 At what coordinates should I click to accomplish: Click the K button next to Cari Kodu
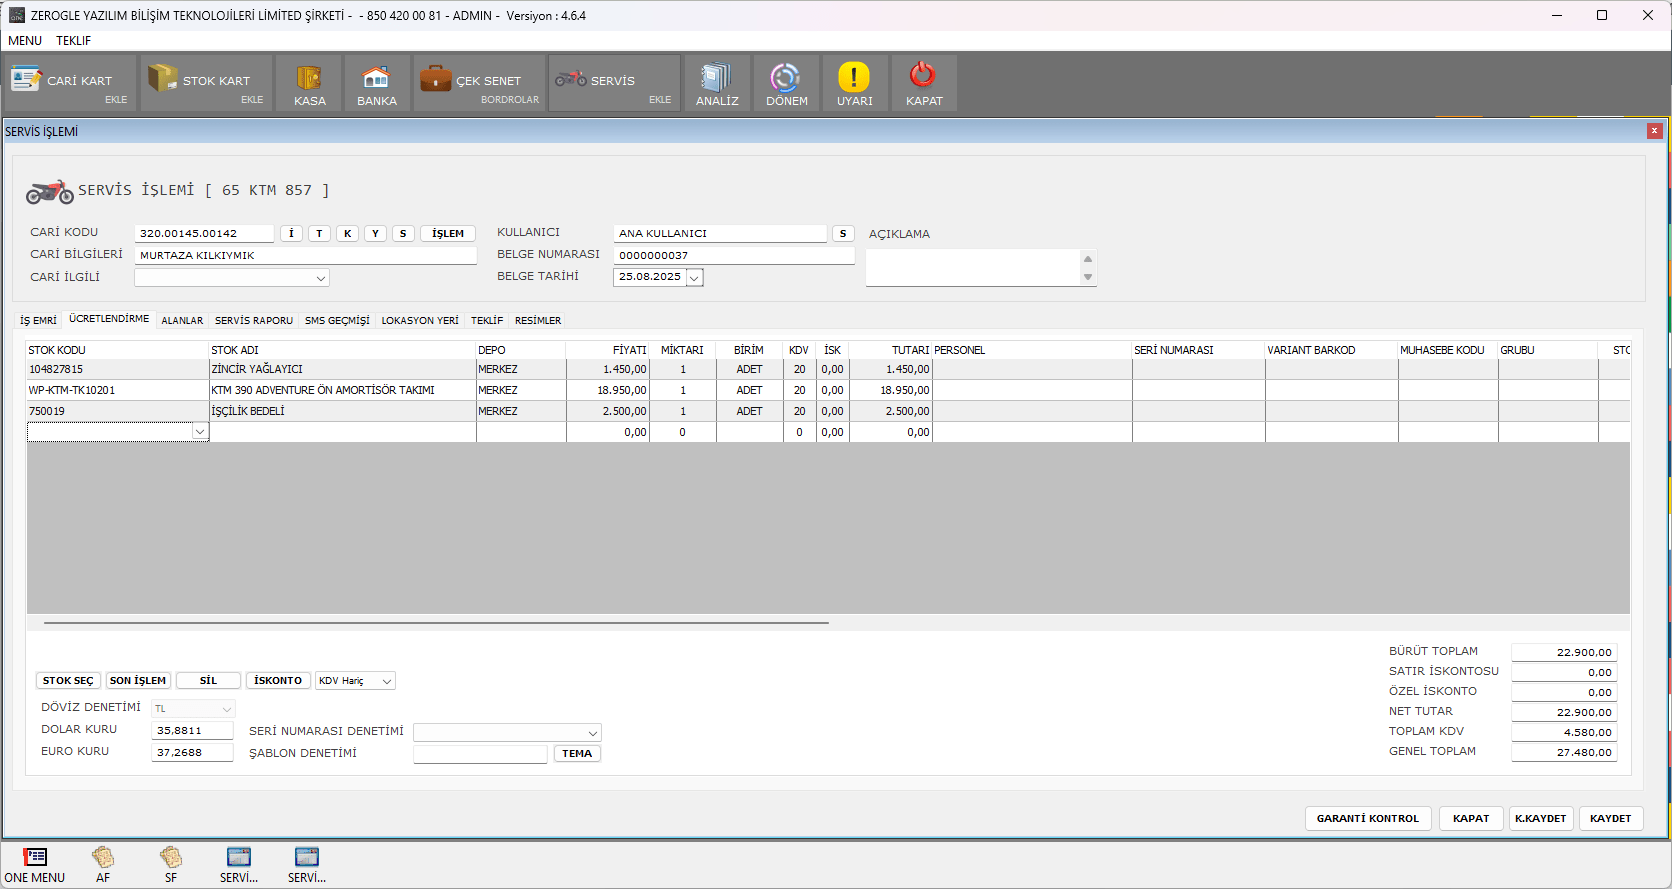tap(347, 234)
